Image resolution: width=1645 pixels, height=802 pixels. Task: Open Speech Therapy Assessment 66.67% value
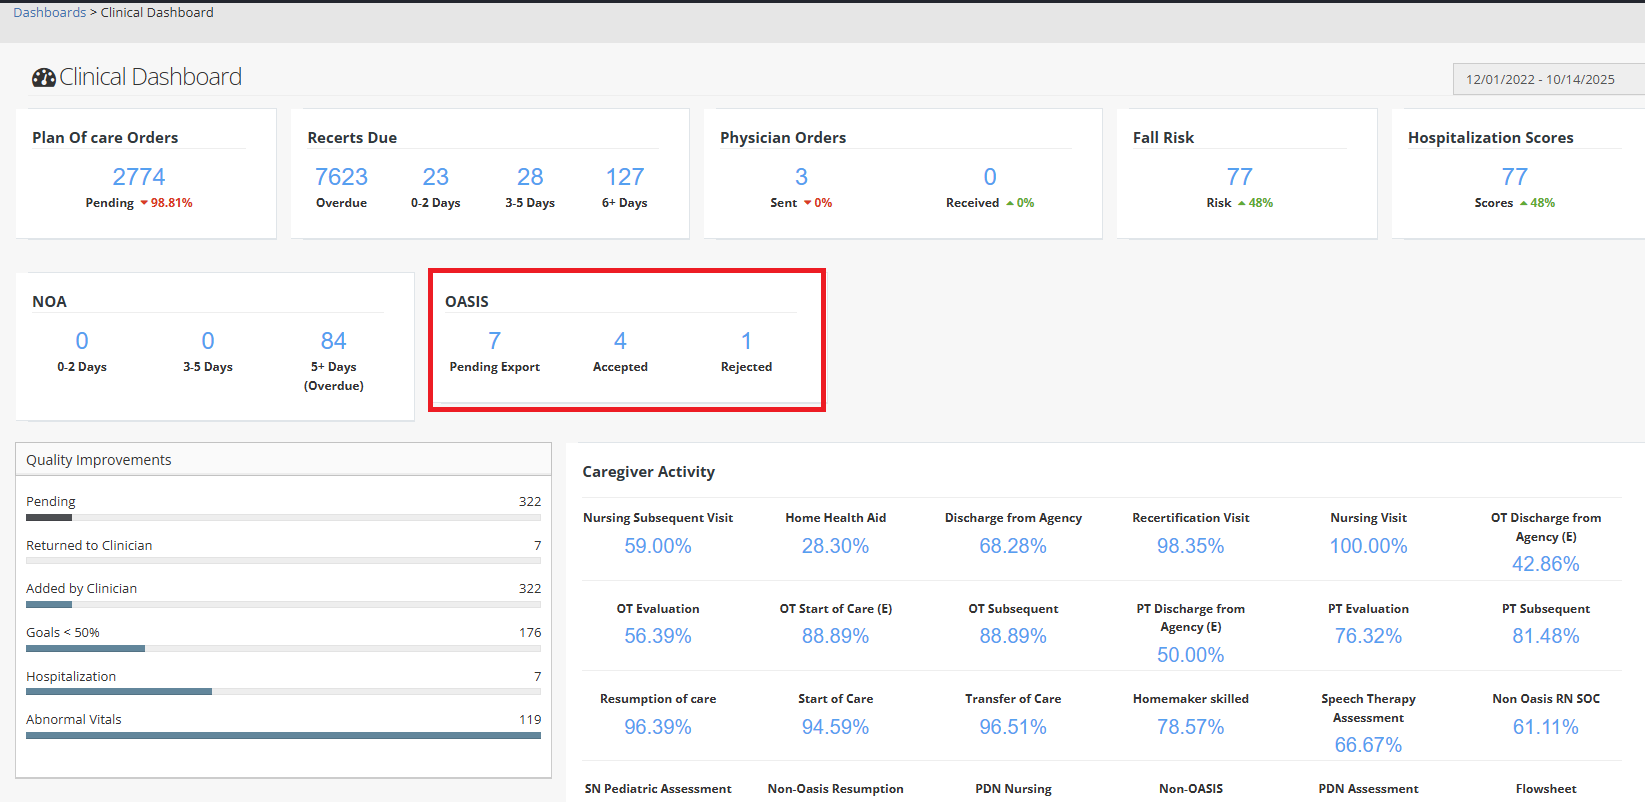tap(1368, 745)
